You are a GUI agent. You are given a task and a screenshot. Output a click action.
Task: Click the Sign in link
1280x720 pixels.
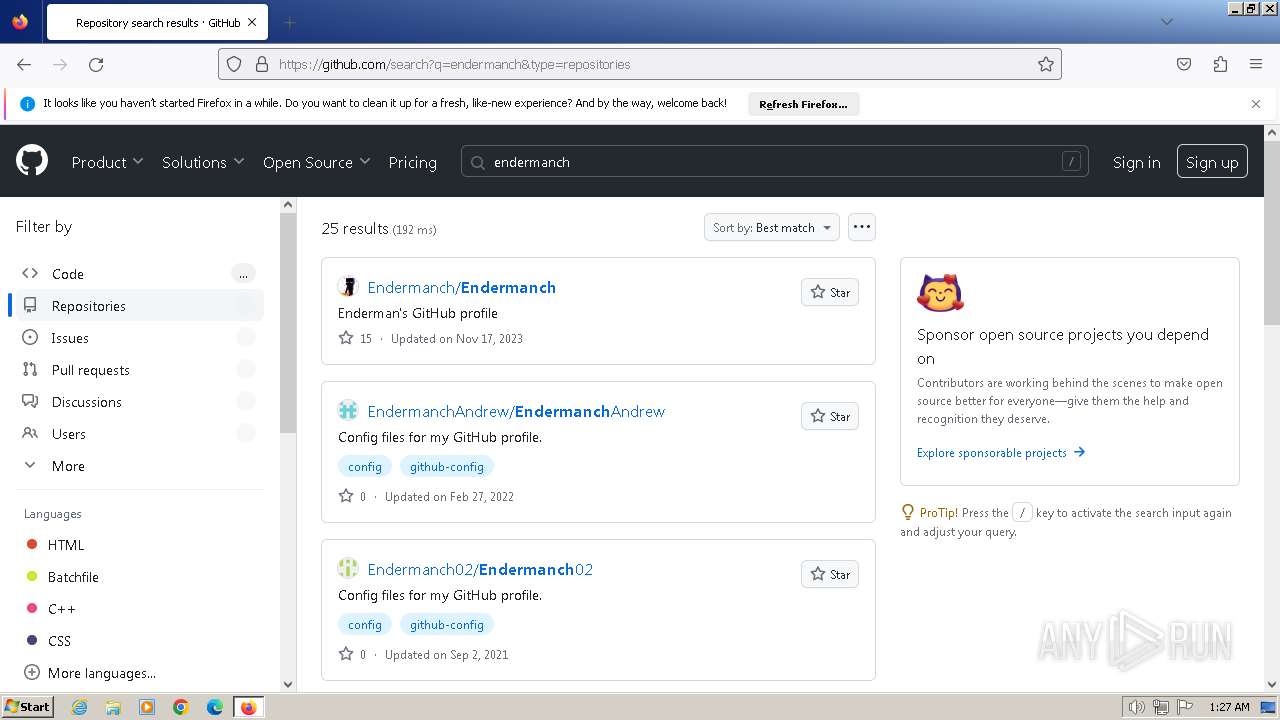(x=1137, y=162)
